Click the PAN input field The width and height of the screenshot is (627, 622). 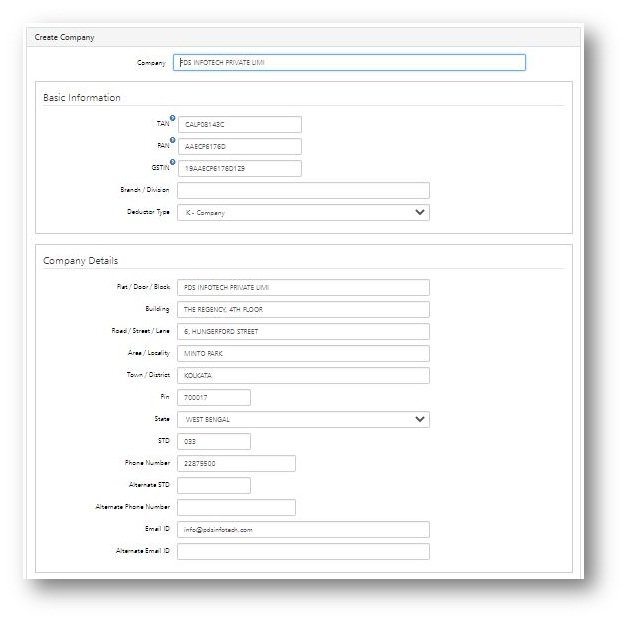(240, 146)
